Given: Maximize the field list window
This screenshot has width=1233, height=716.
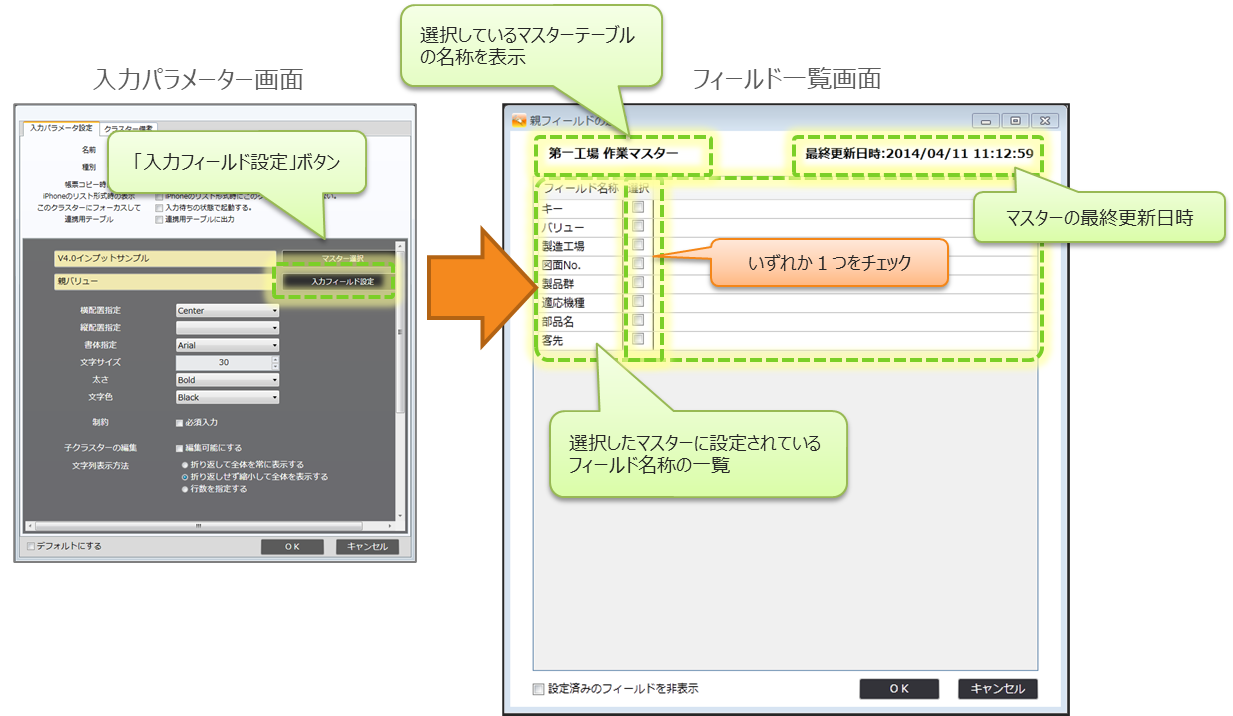Looking at the screenshot, I should pyautogui.click(x=1014, y=121).
